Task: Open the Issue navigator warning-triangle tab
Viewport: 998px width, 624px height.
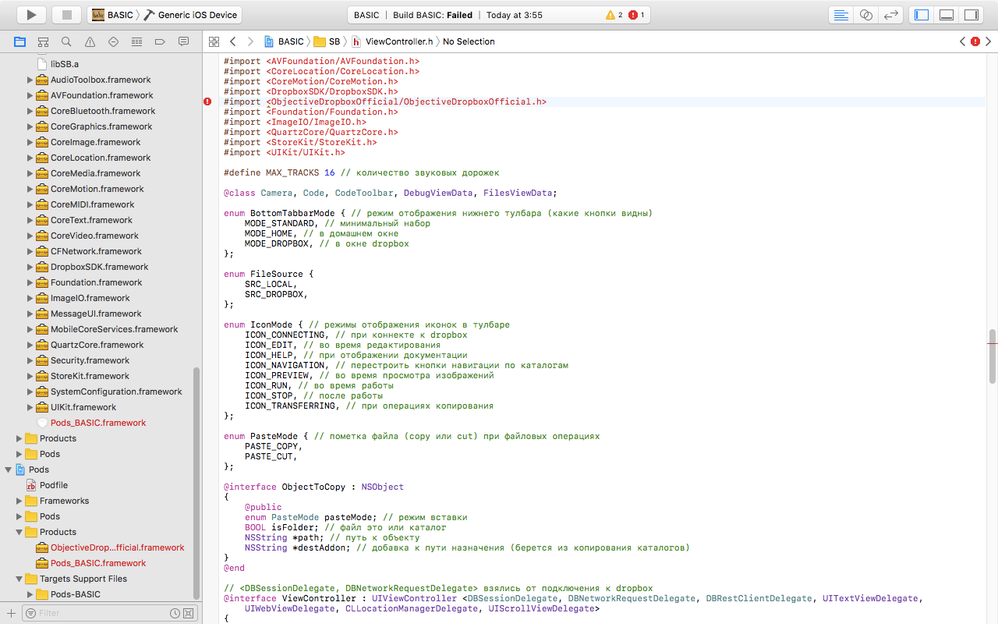Action: (x=90, y=42)
